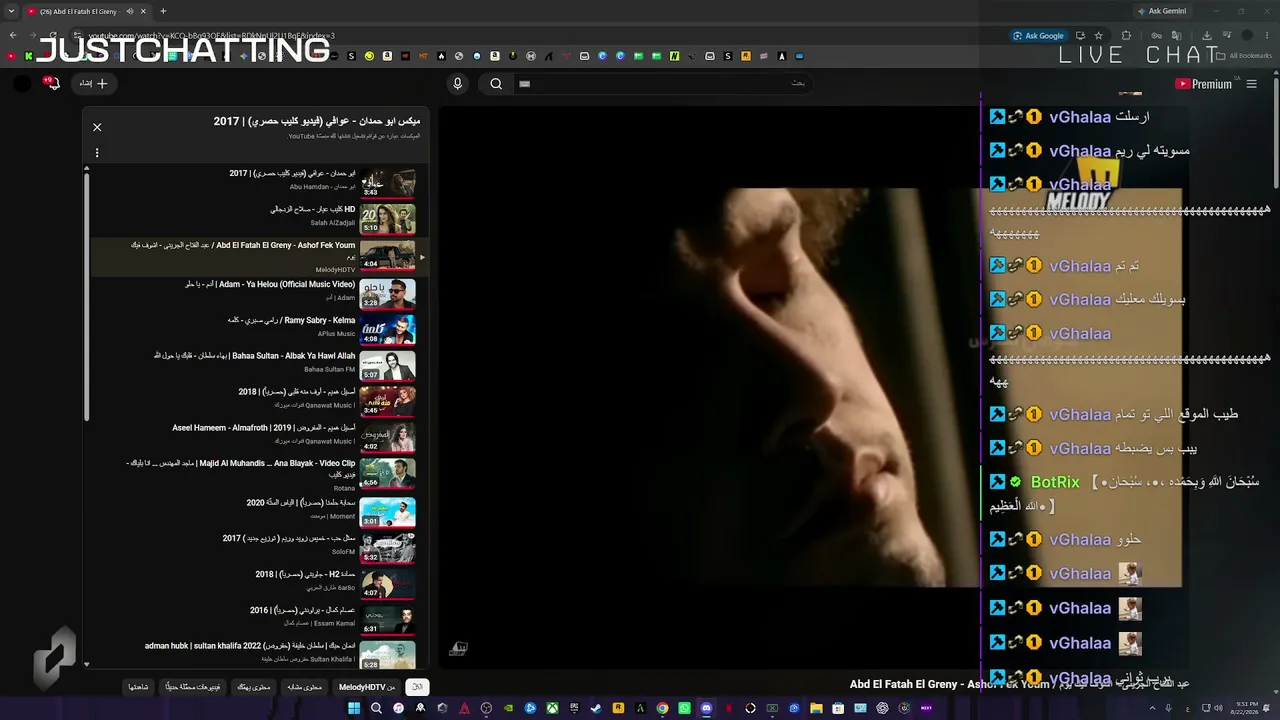The image size is (1280, 720).
Task: Click the BotRix username in chat
Action: [1055, 482]
